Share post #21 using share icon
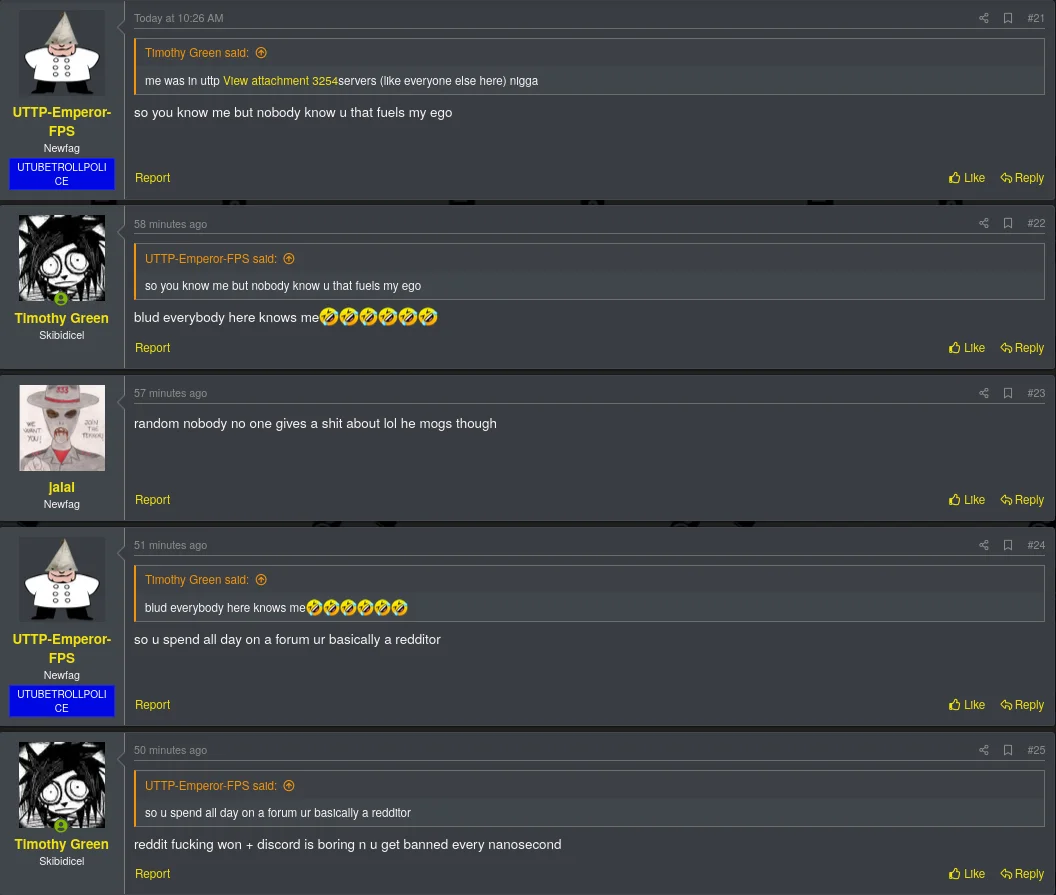The image size is (1056, 895). coord(983,18)
